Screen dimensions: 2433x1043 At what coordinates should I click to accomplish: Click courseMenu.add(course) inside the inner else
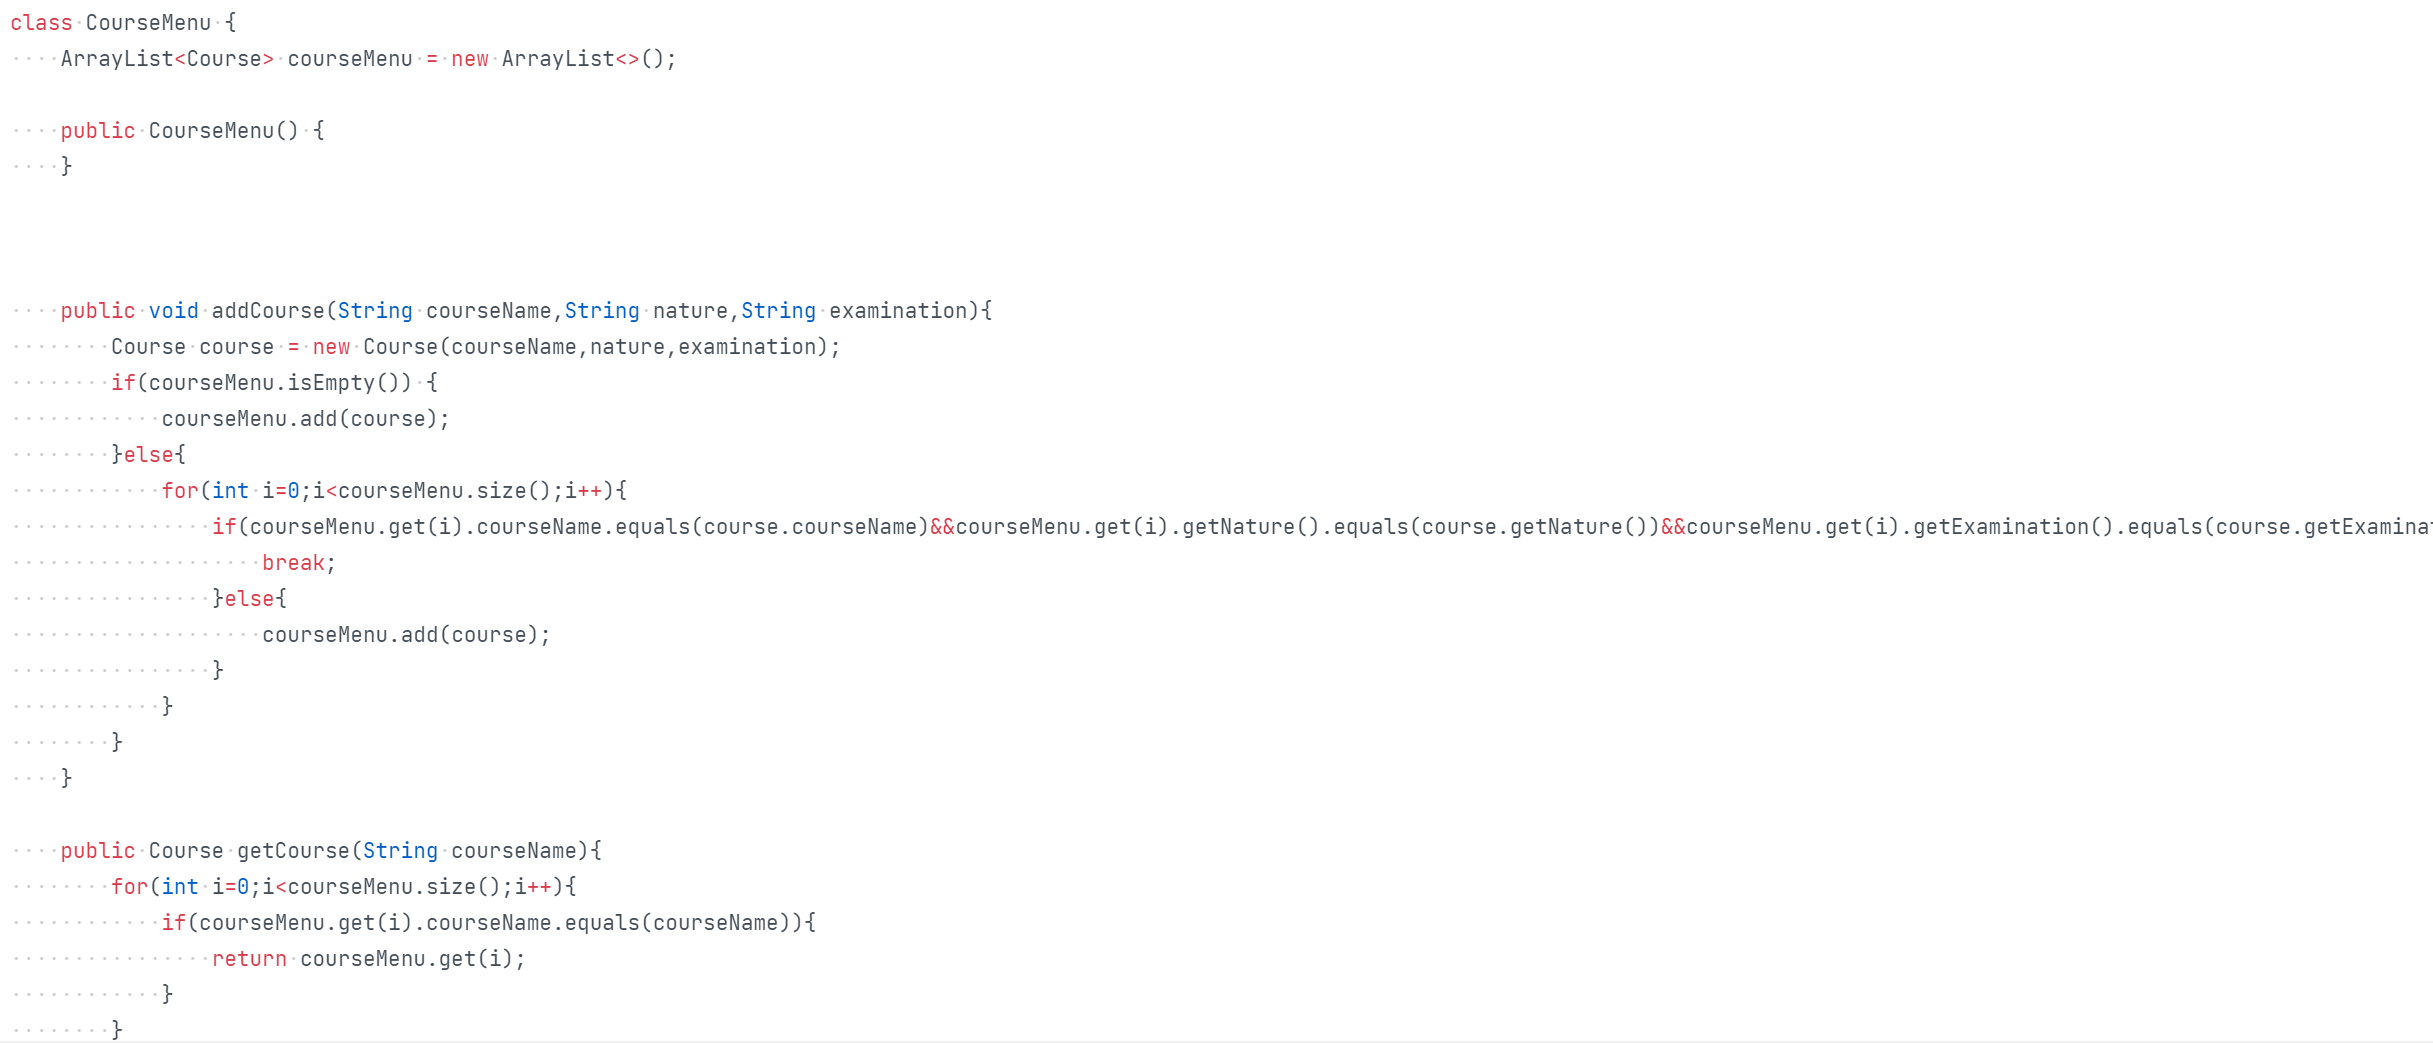click(x=405, y=635)
